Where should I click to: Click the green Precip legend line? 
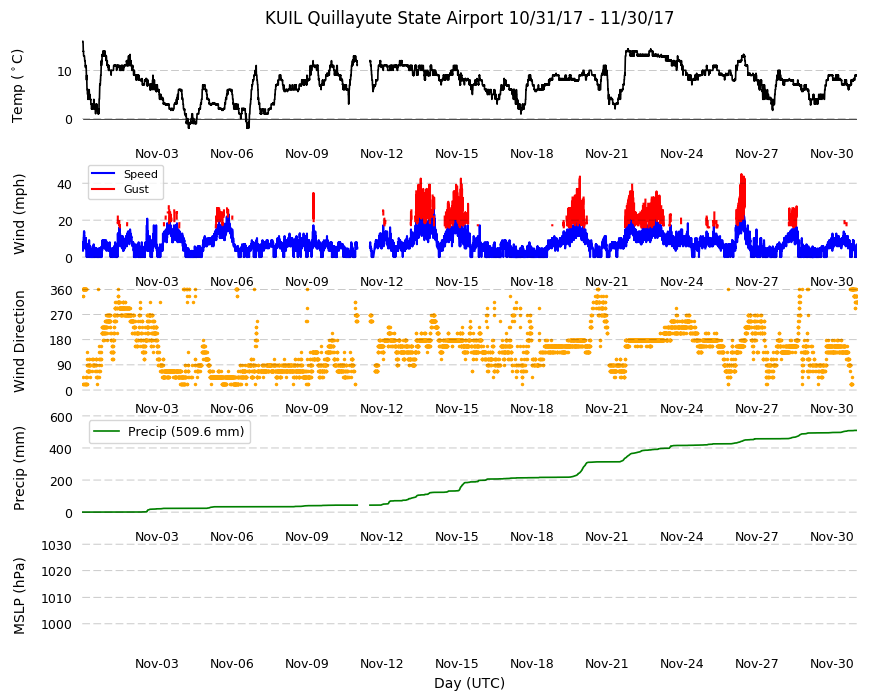(106, 432)
